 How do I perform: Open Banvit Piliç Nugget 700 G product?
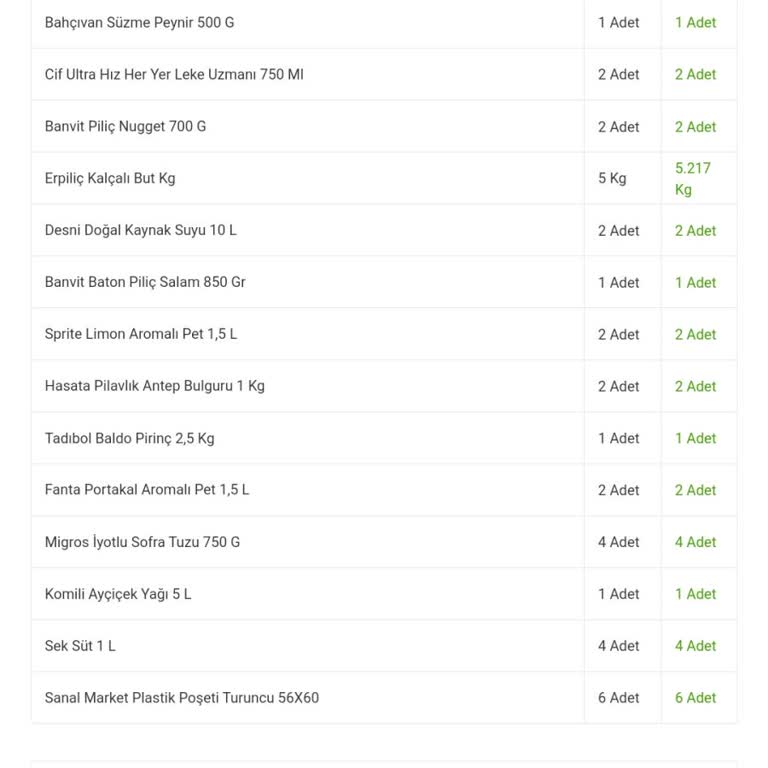tap(125, 126)
